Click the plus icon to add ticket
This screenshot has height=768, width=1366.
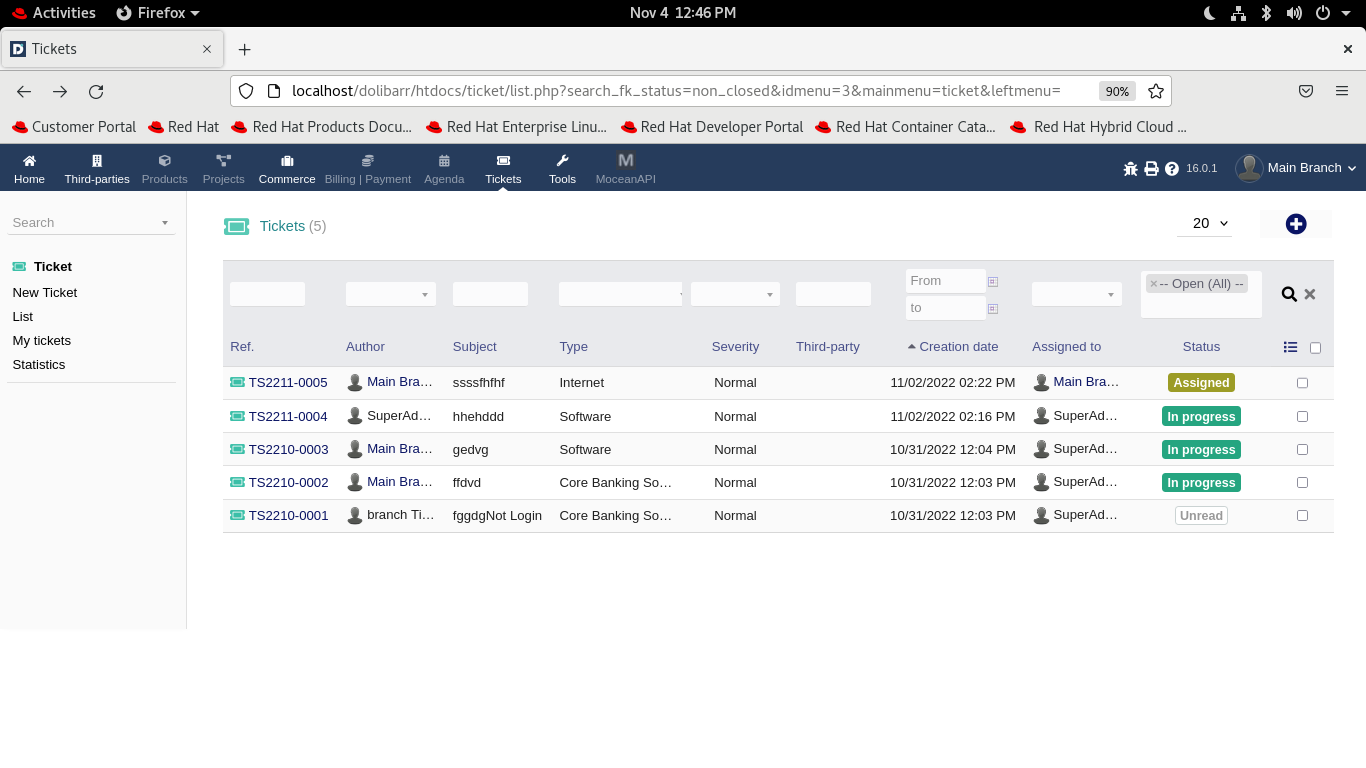pos(1296,224)
